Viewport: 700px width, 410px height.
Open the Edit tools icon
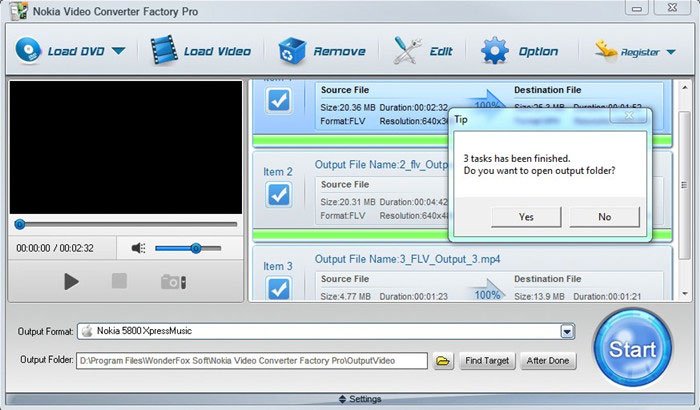408,50
